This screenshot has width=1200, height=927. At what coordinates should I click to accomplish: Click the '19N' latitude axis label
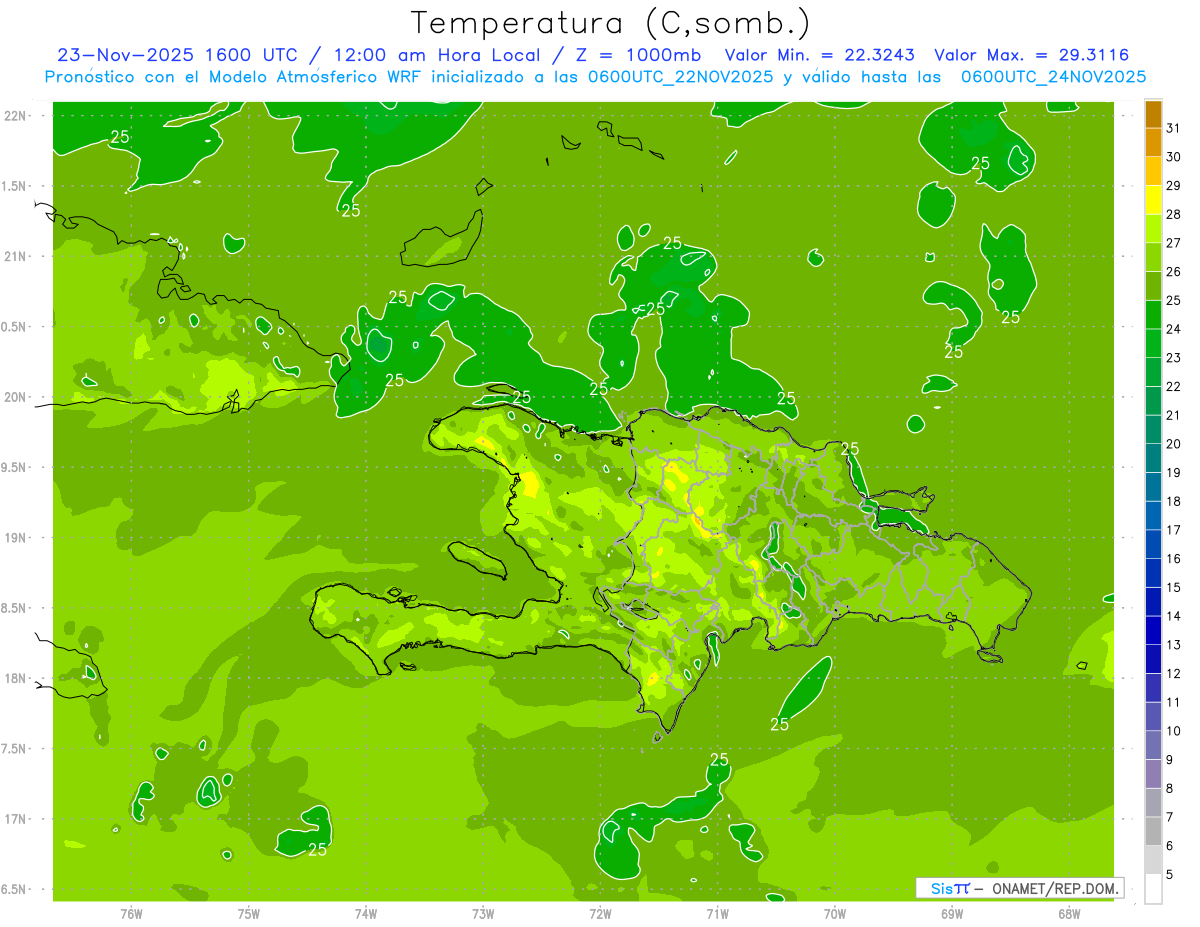[15, 537]
